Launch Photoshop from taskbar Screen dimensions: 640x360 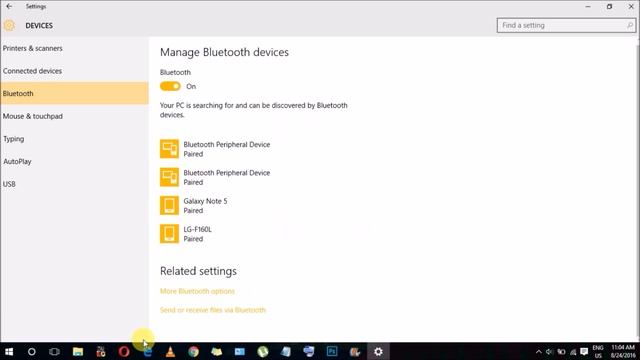click(x=332, y=351)
